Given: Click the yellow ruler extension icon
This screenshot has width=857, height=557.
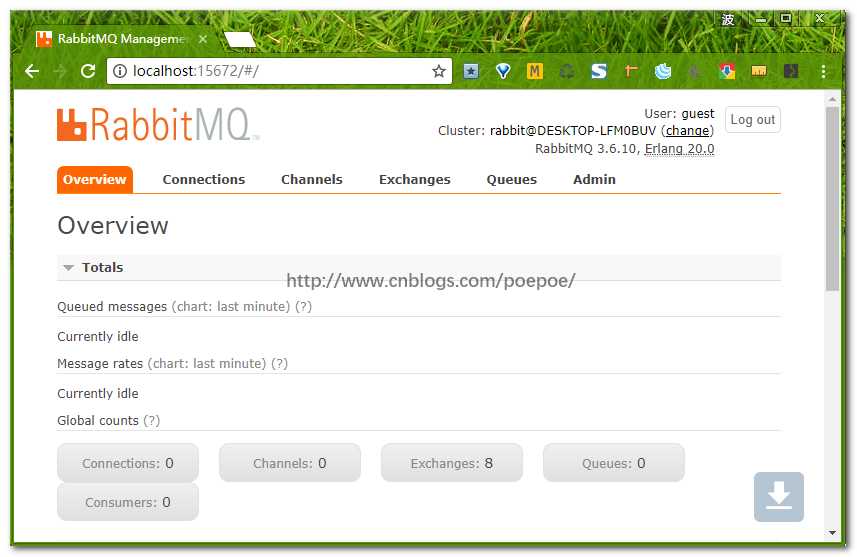Looking at the screenshot, I should coord(759,71).
